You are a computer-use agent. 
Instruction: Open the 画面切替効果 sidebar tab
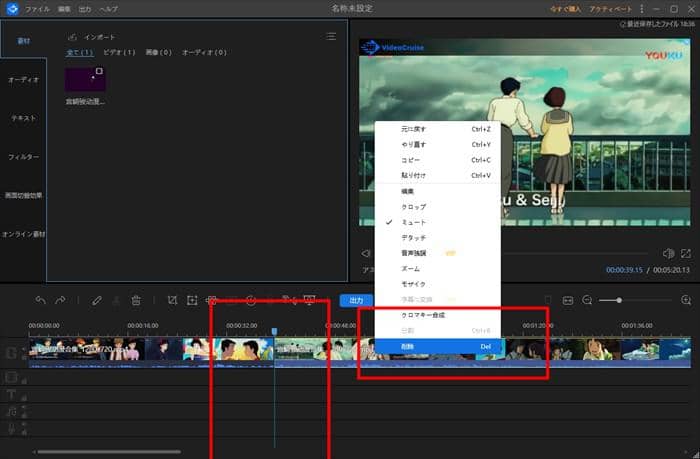pos(23,196)
